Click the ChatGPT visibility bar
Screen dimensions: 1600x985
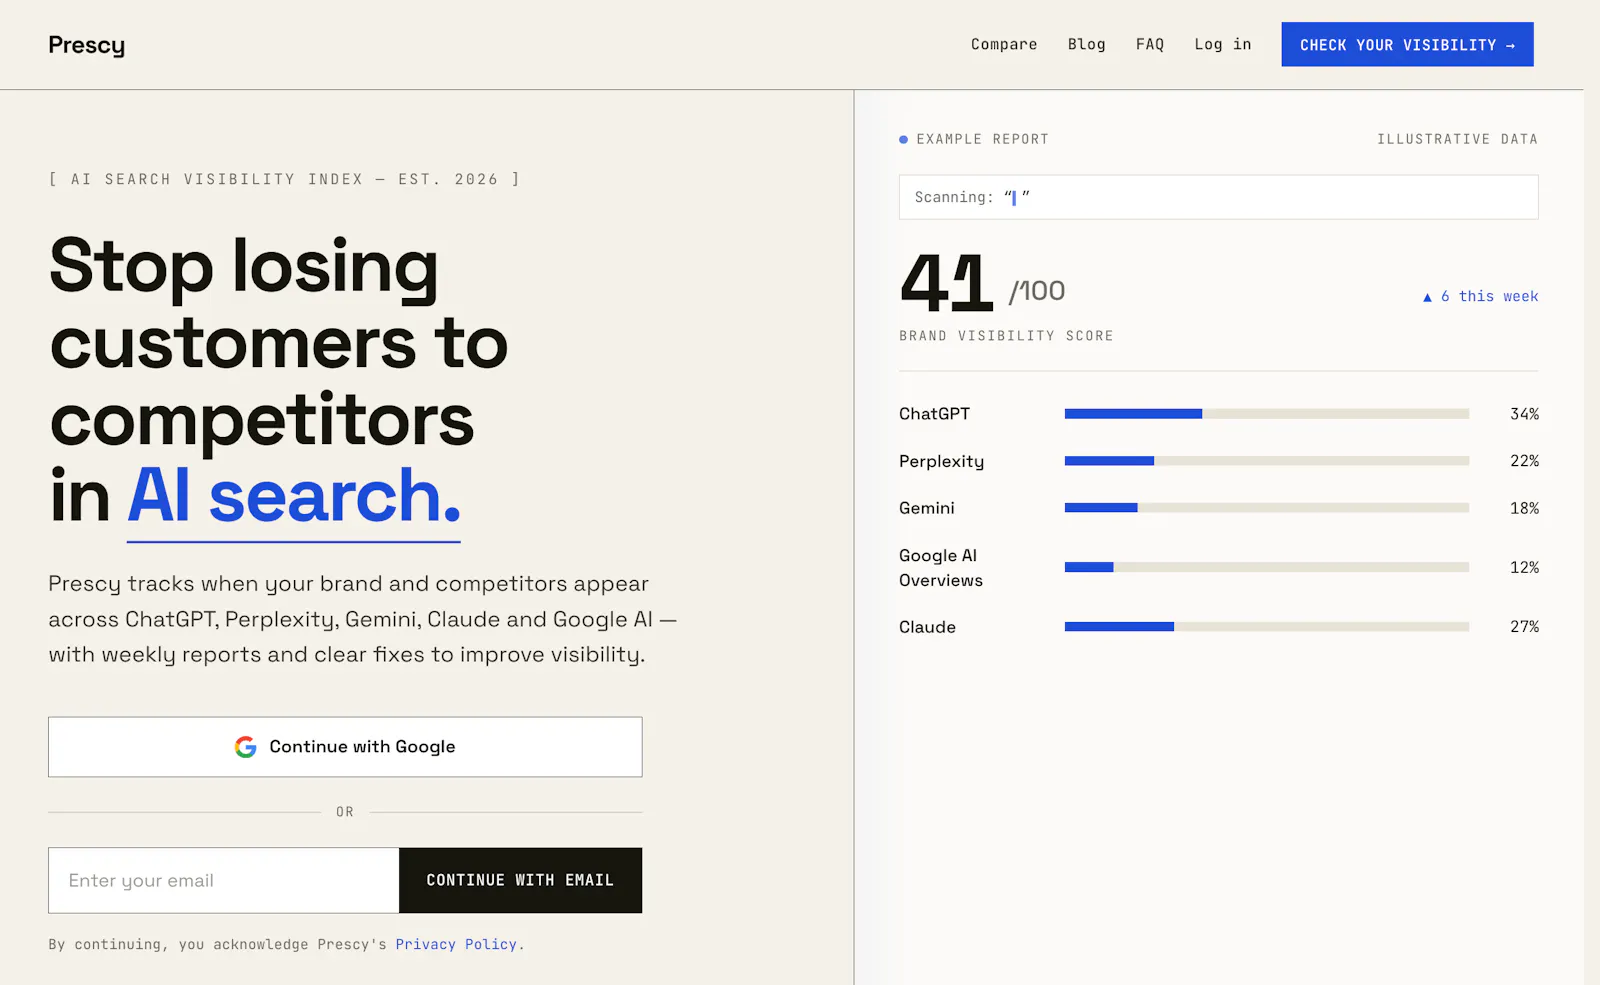pyautogui.click(x=1267, y=414)
